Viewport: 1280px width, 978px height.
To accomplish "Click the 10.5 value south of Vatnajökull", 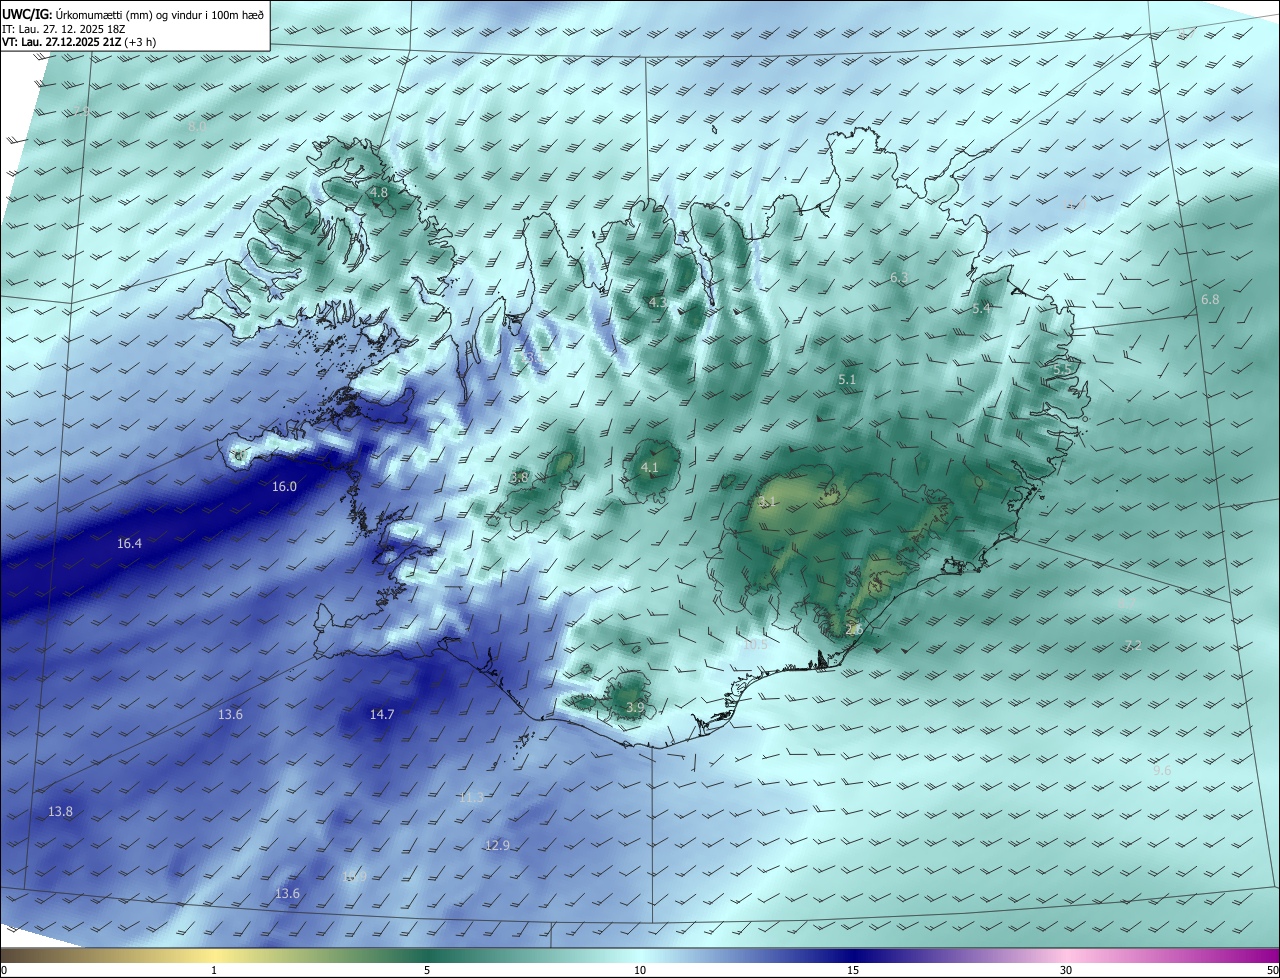I will click(755, 645).
